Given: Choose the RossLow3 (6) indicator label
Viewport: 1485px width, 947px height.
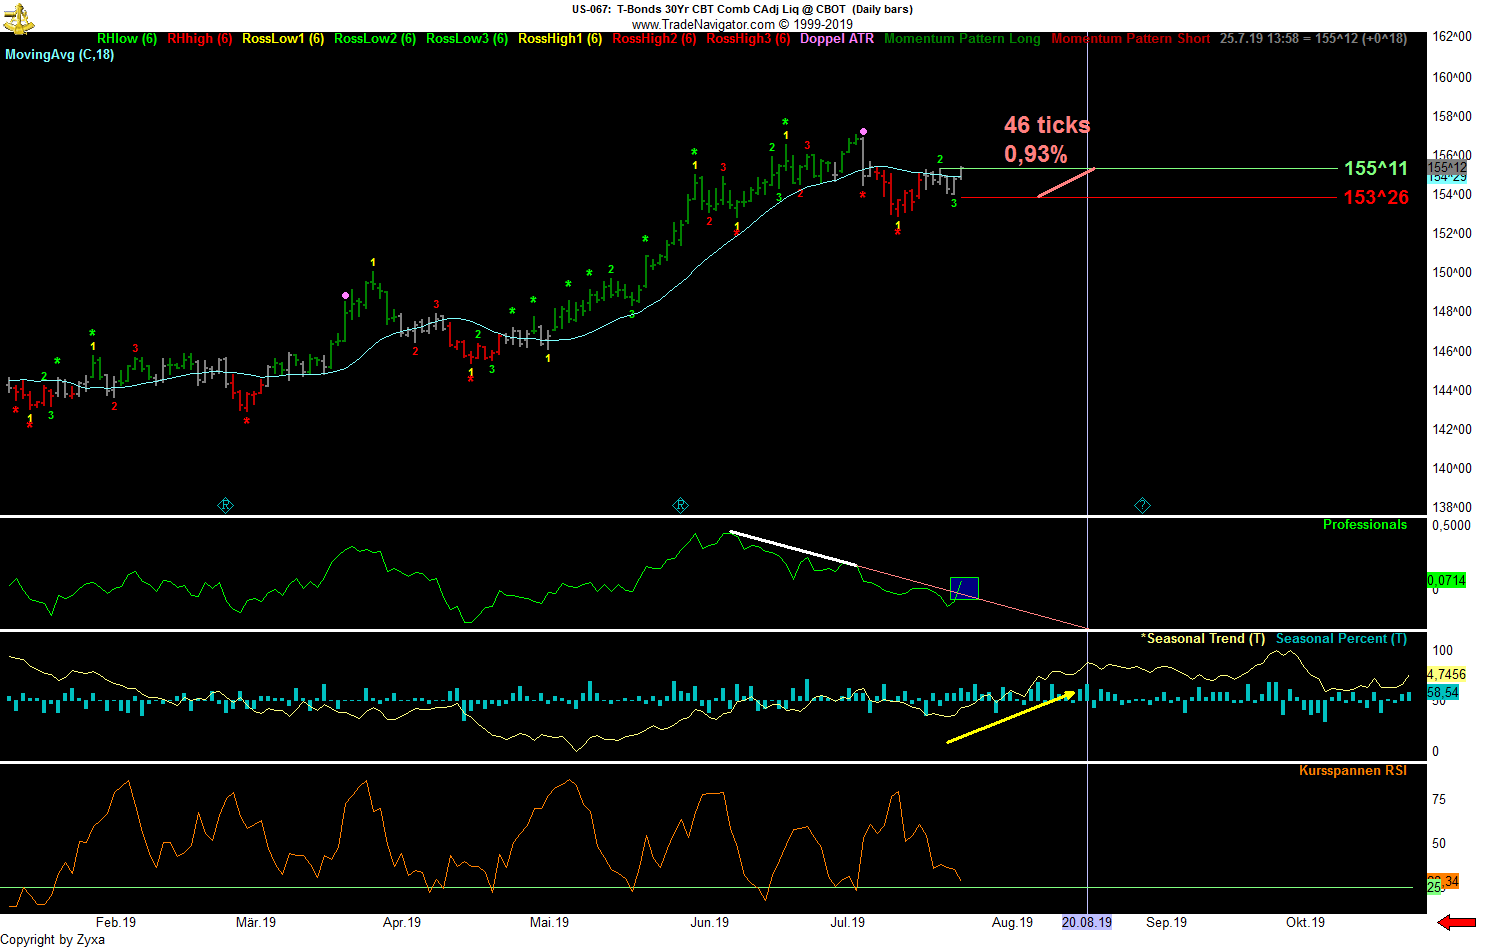Looking at the screenshot, I should click(x=467, y=39).
